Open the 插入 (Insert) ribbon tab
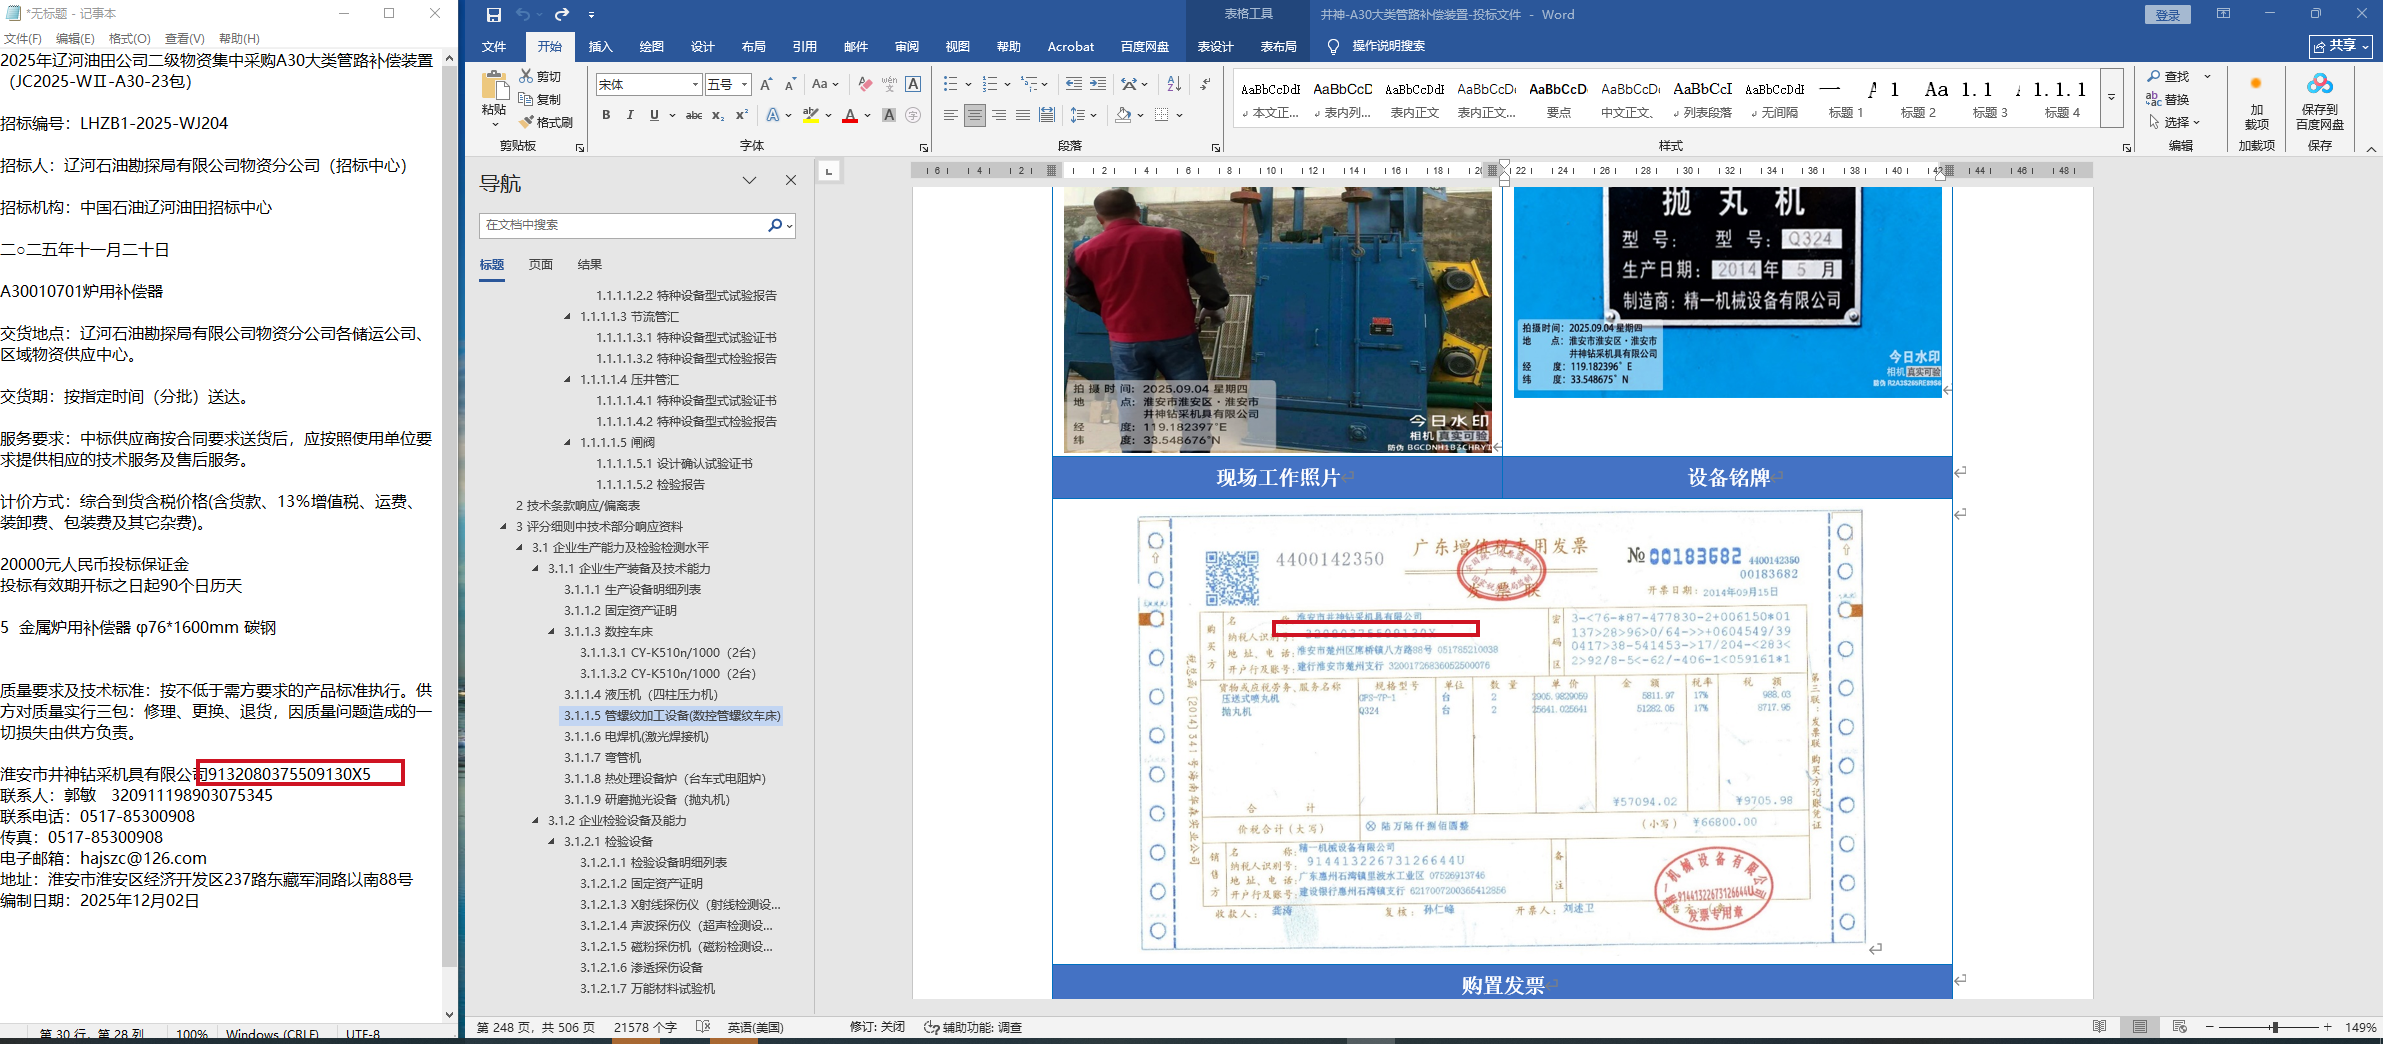 coord(600,47)
